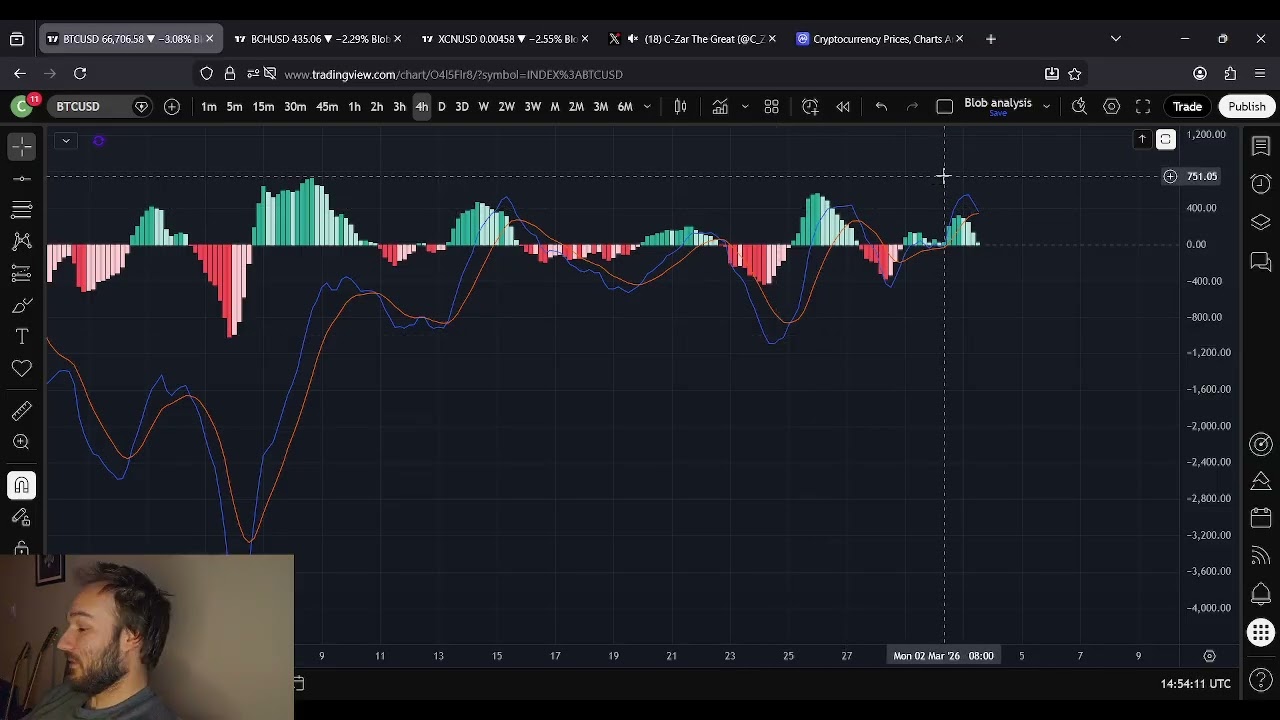The image size is (1280, 720).
Task: Move the pane up with arrow
Action: pyautogui.click(x=1142, y=139)
